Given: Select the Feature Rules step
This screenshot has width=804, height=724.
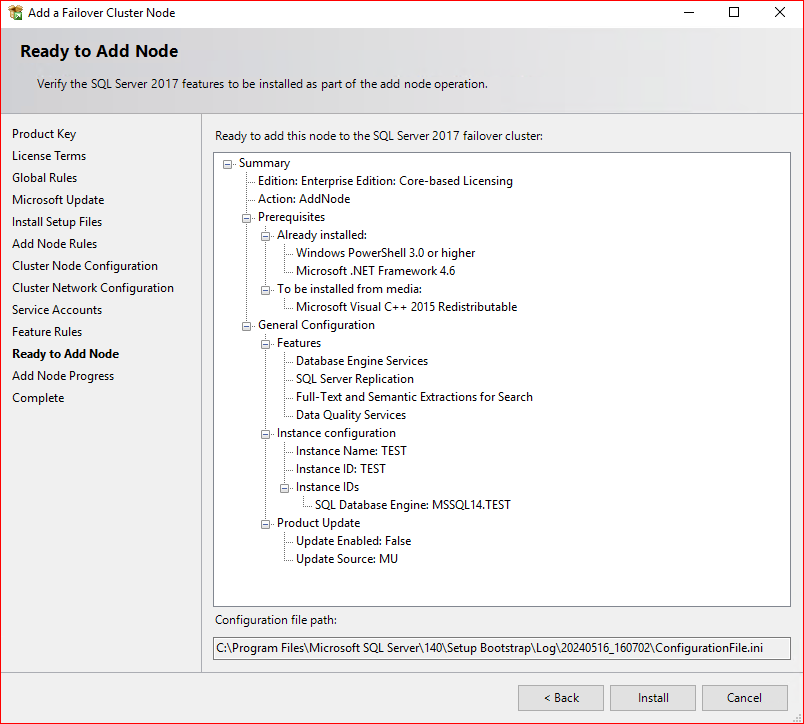Looking at the screenshot, I should (47, 332).
